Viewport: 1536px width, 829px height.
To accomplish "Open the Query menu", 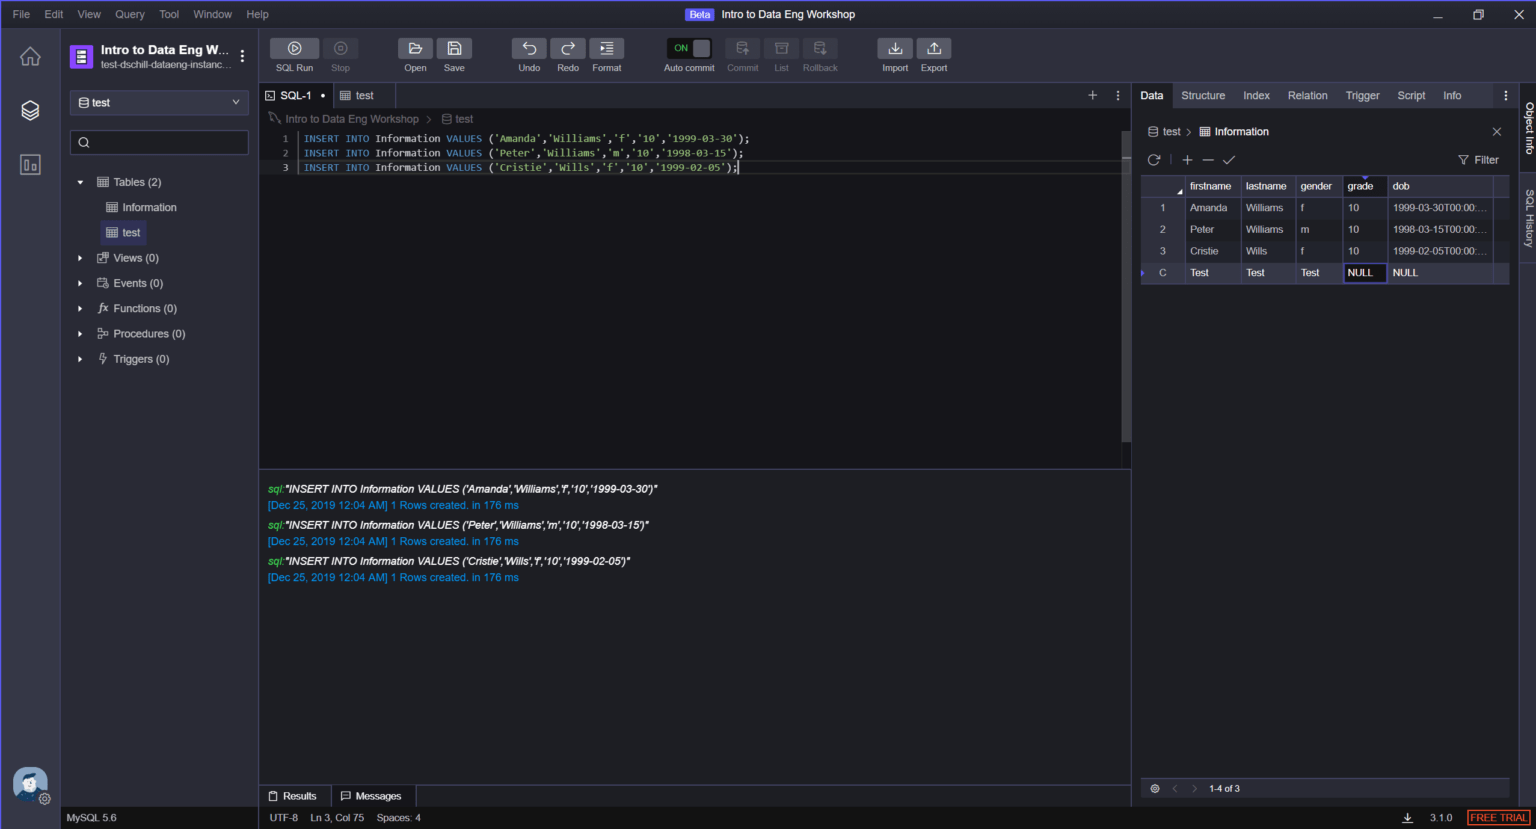I will tap(129, 13).
